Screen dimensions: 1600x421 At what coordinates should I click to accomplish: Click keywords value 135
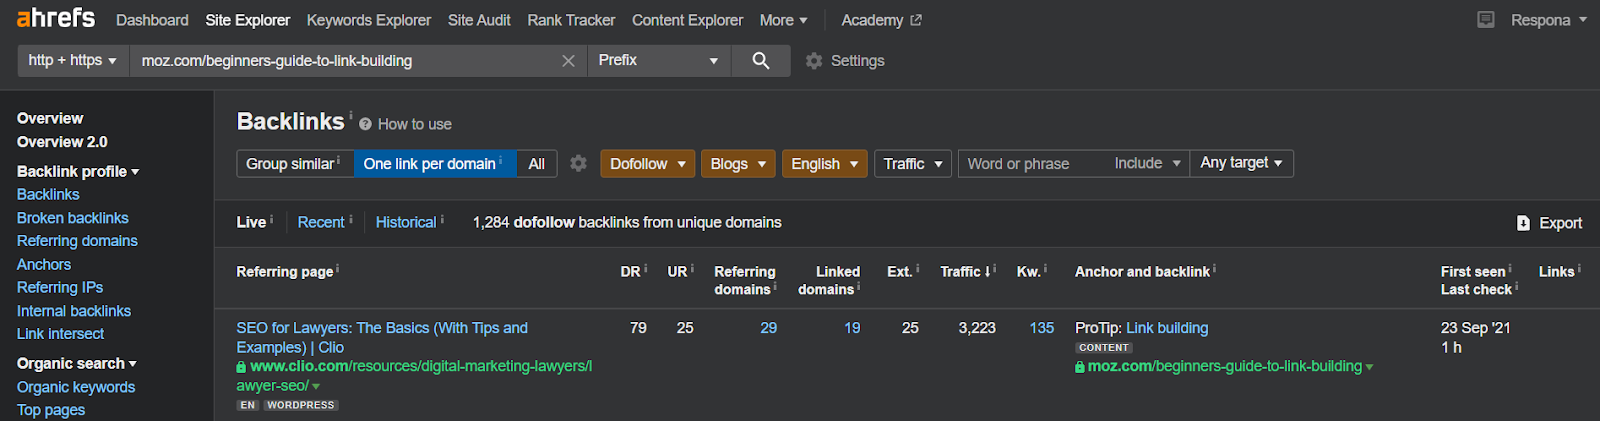pyautogui.click(x=1042, y=328)
